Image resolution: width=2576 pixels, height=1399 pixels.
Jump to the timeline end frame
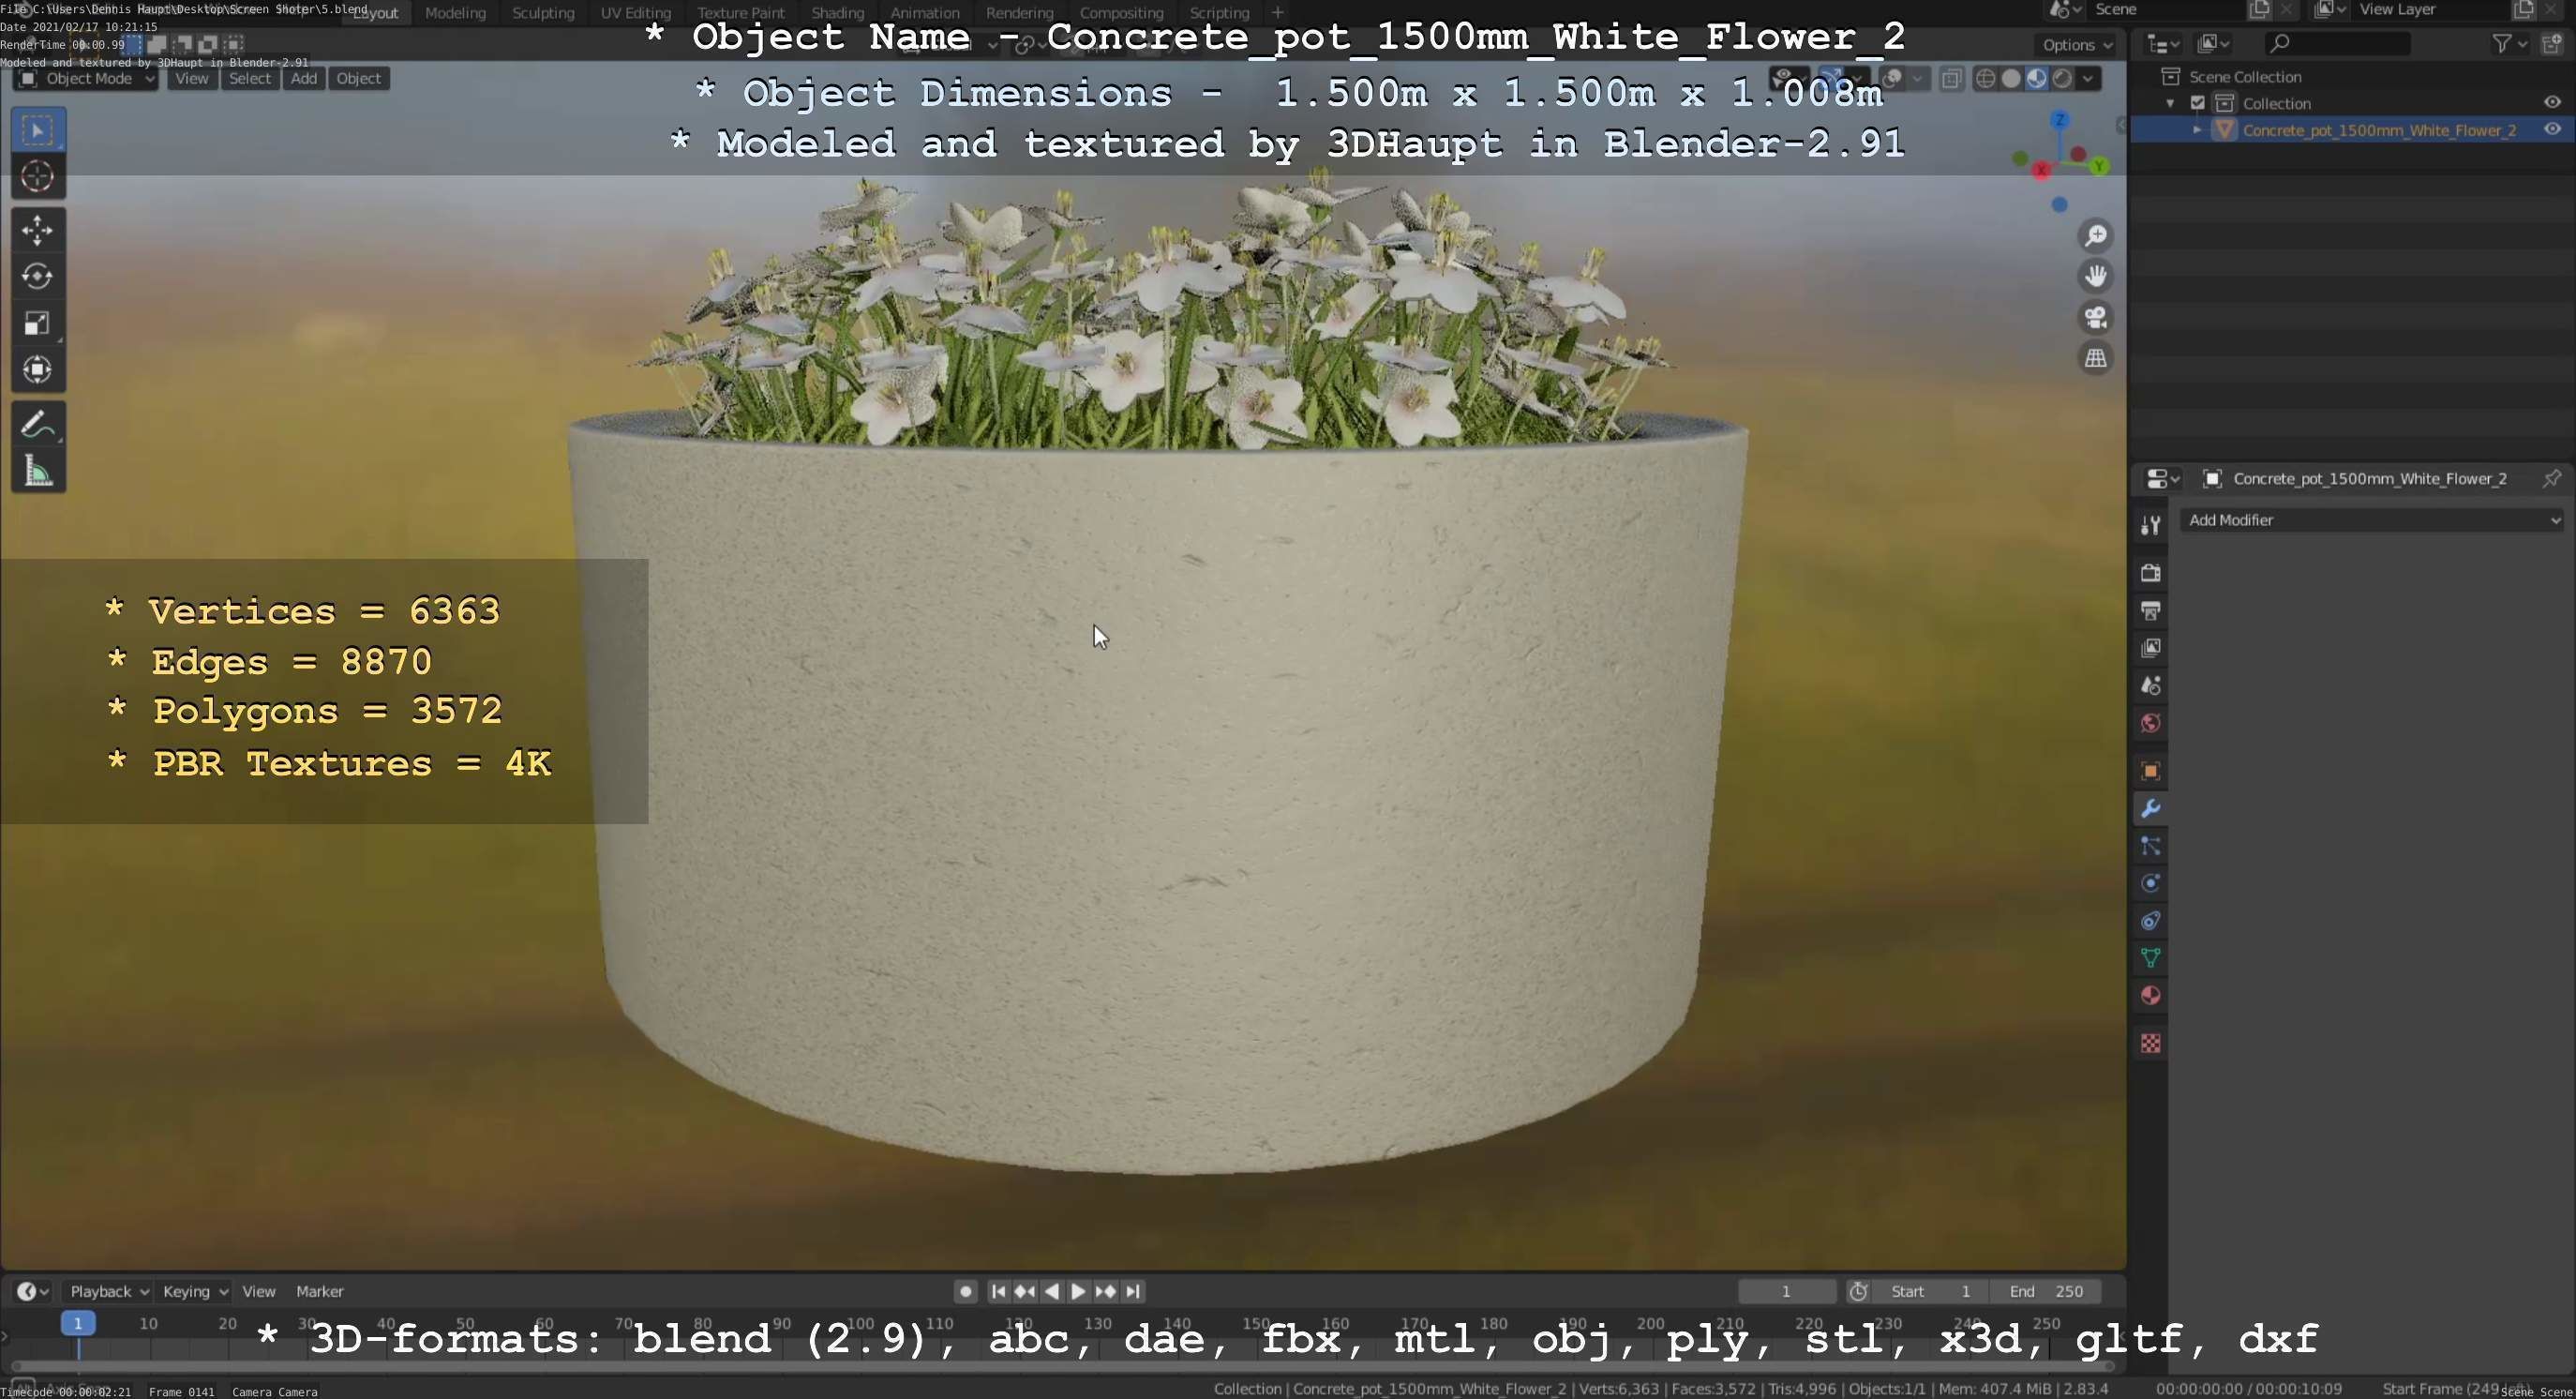(1132, 1291)
